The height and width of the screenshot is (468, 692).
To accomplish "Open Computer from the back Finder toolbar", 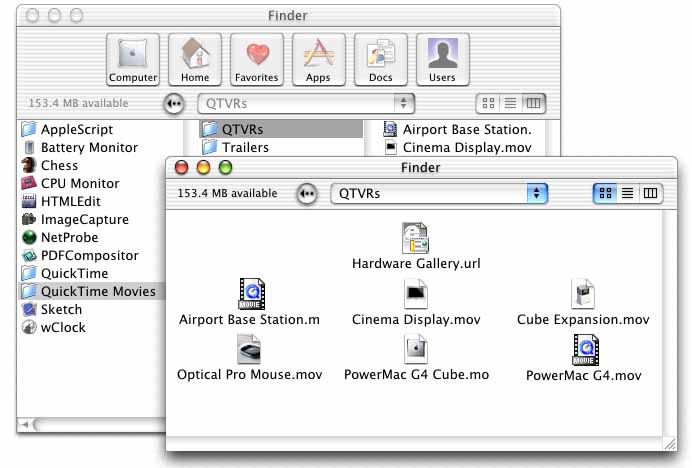I will (x=133, y=60).
